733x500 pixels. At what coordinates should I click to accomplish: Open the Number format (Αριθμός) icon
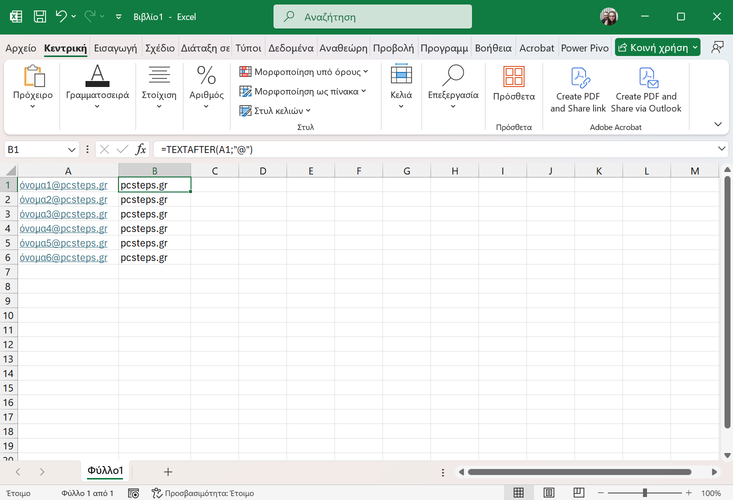[206, 77]
